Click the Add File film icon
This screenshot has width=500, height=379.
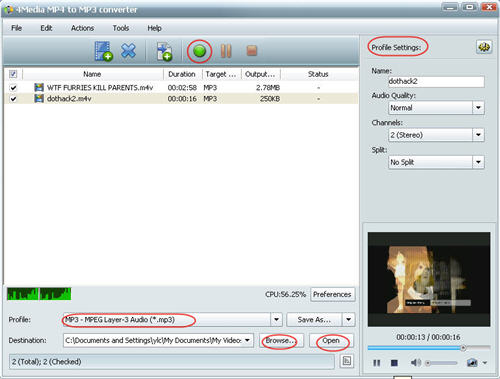coord(104,51)
